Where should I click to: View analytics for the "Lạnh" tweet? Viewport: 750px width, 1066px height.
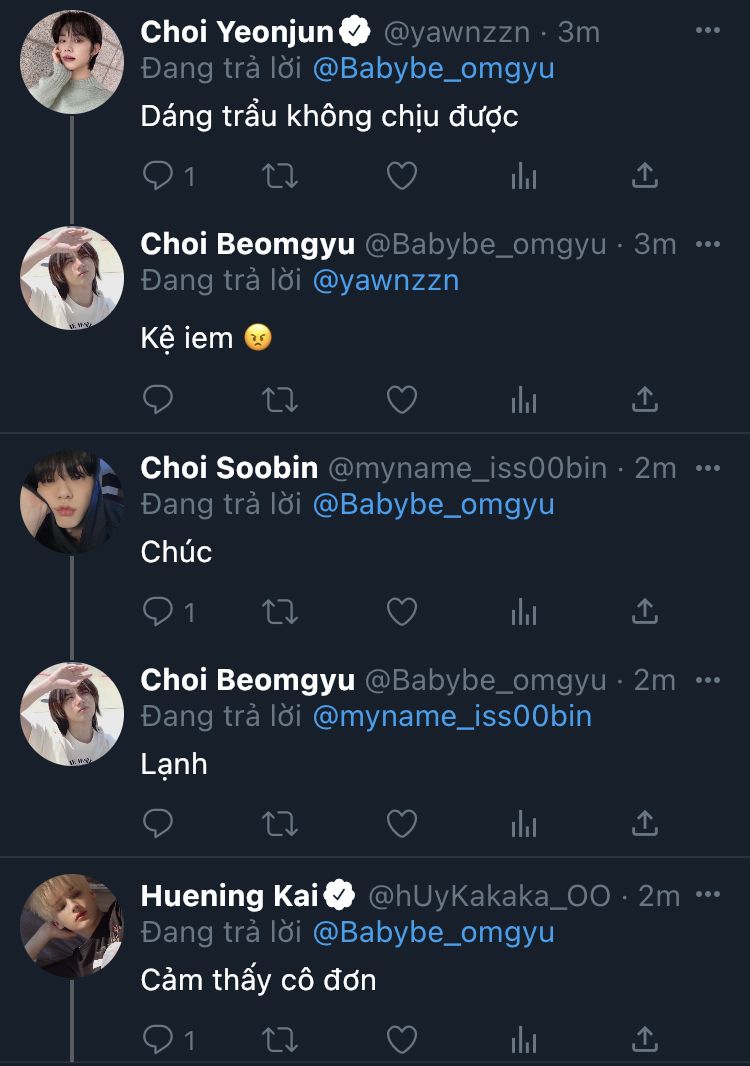click(524, 824)
